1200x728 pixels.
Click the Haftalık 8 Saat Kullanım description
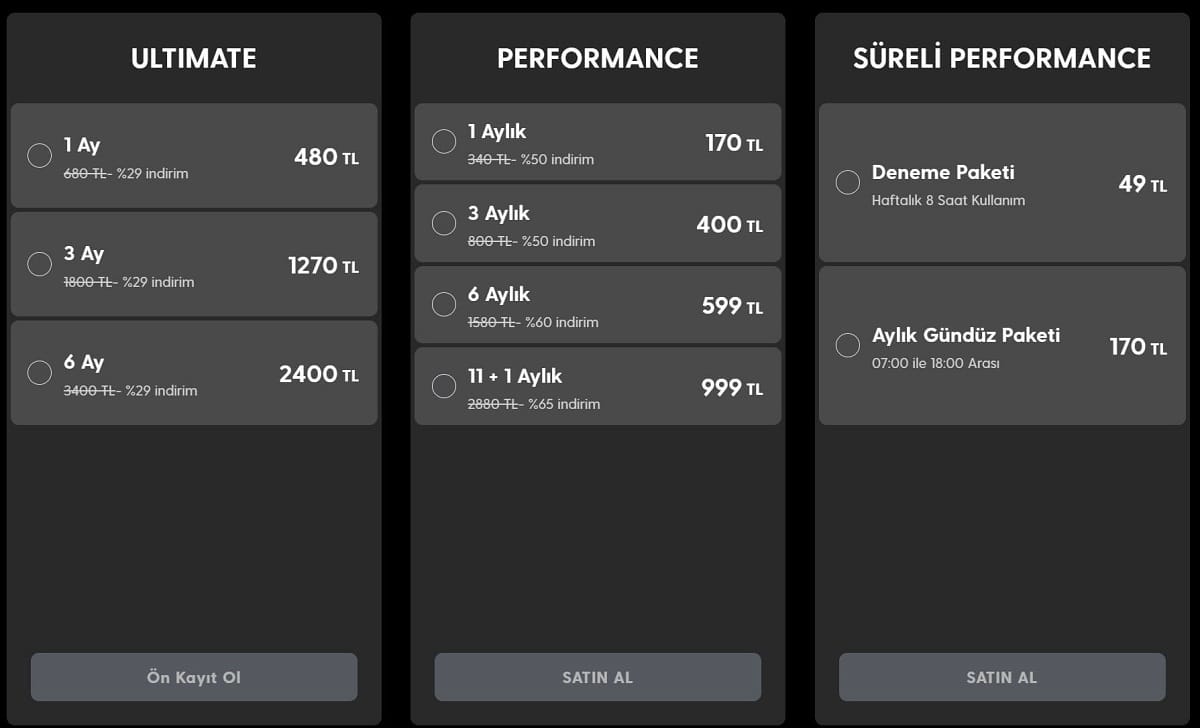948,200
